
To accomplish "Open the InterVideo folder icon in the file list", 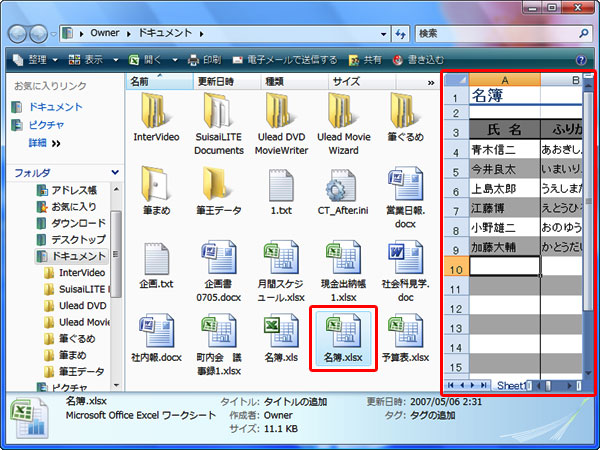I will (x=156, y=111).
